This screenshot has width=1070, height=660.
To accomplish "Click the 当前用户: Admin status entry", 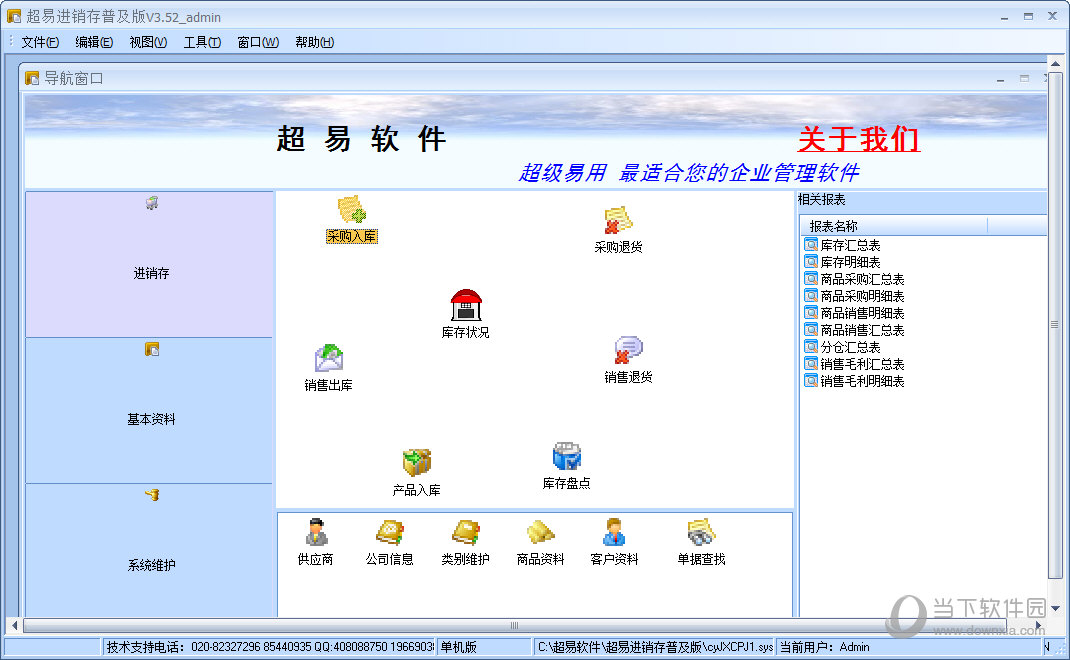I will click(x=908, y=647).
